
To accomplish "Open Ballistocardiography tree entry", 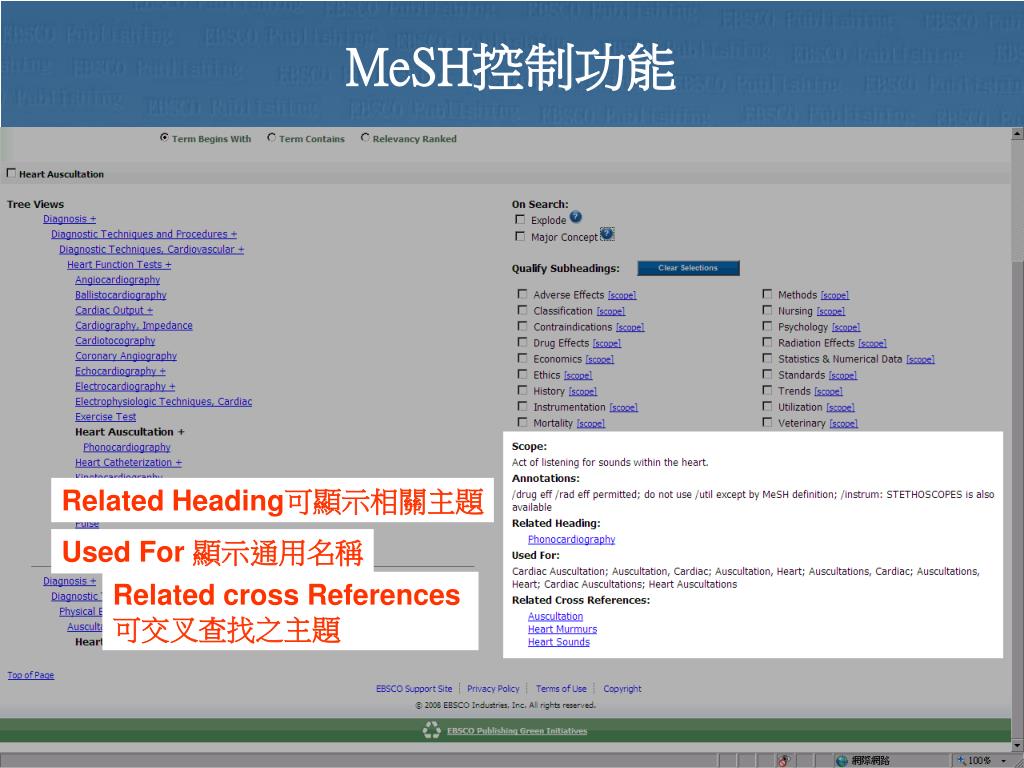I will click(x=121, y=295).
